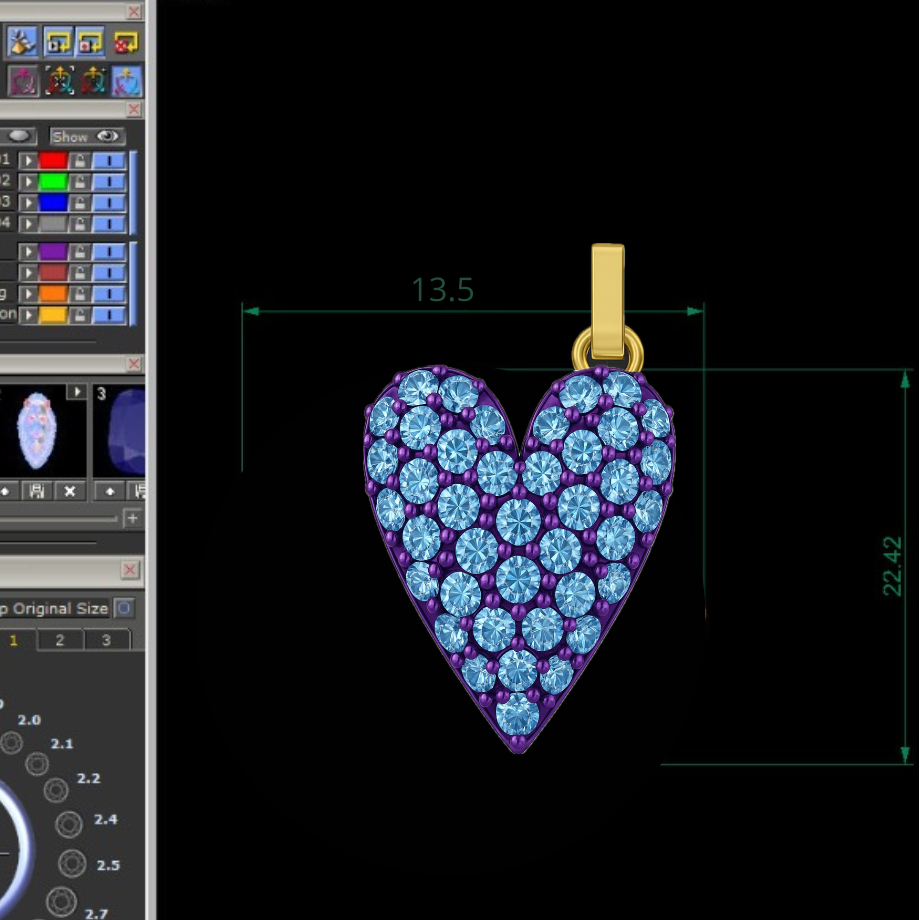Select the highlighted blue gem tool icon
This screenshot has height=920, width=920.
coord(124,79)
